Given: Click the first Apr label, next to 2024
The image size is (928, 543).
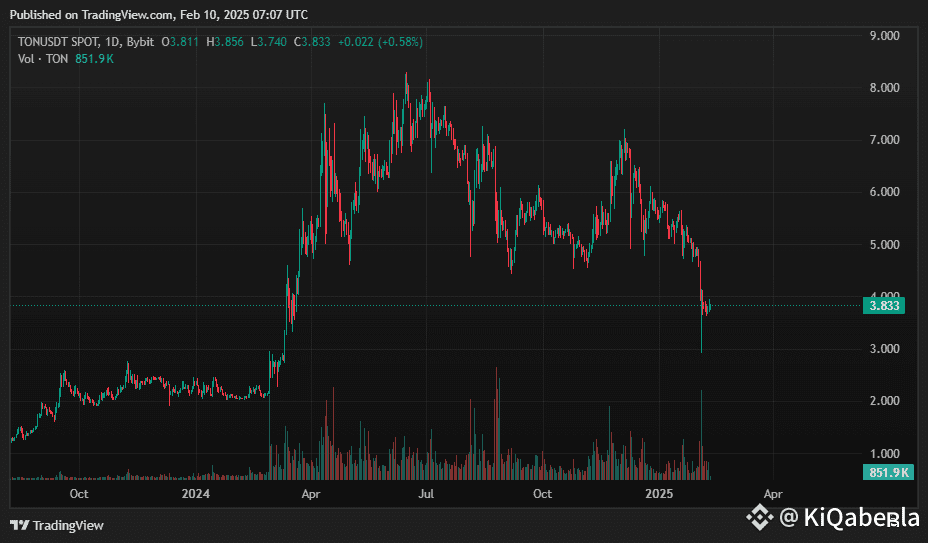Looking at the screenshot, I should (x=311, y=494).
